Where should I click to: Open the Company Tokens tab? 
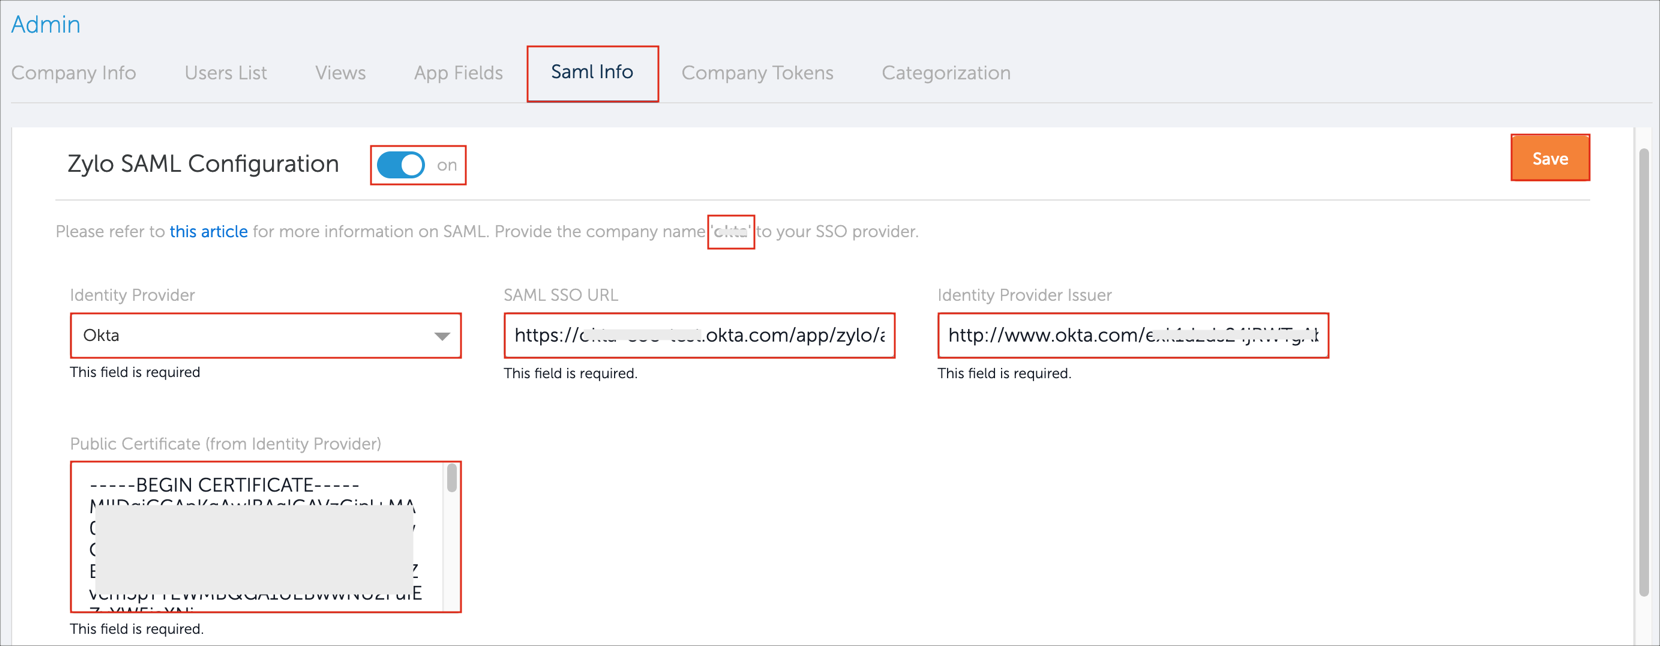coord(757,73)
